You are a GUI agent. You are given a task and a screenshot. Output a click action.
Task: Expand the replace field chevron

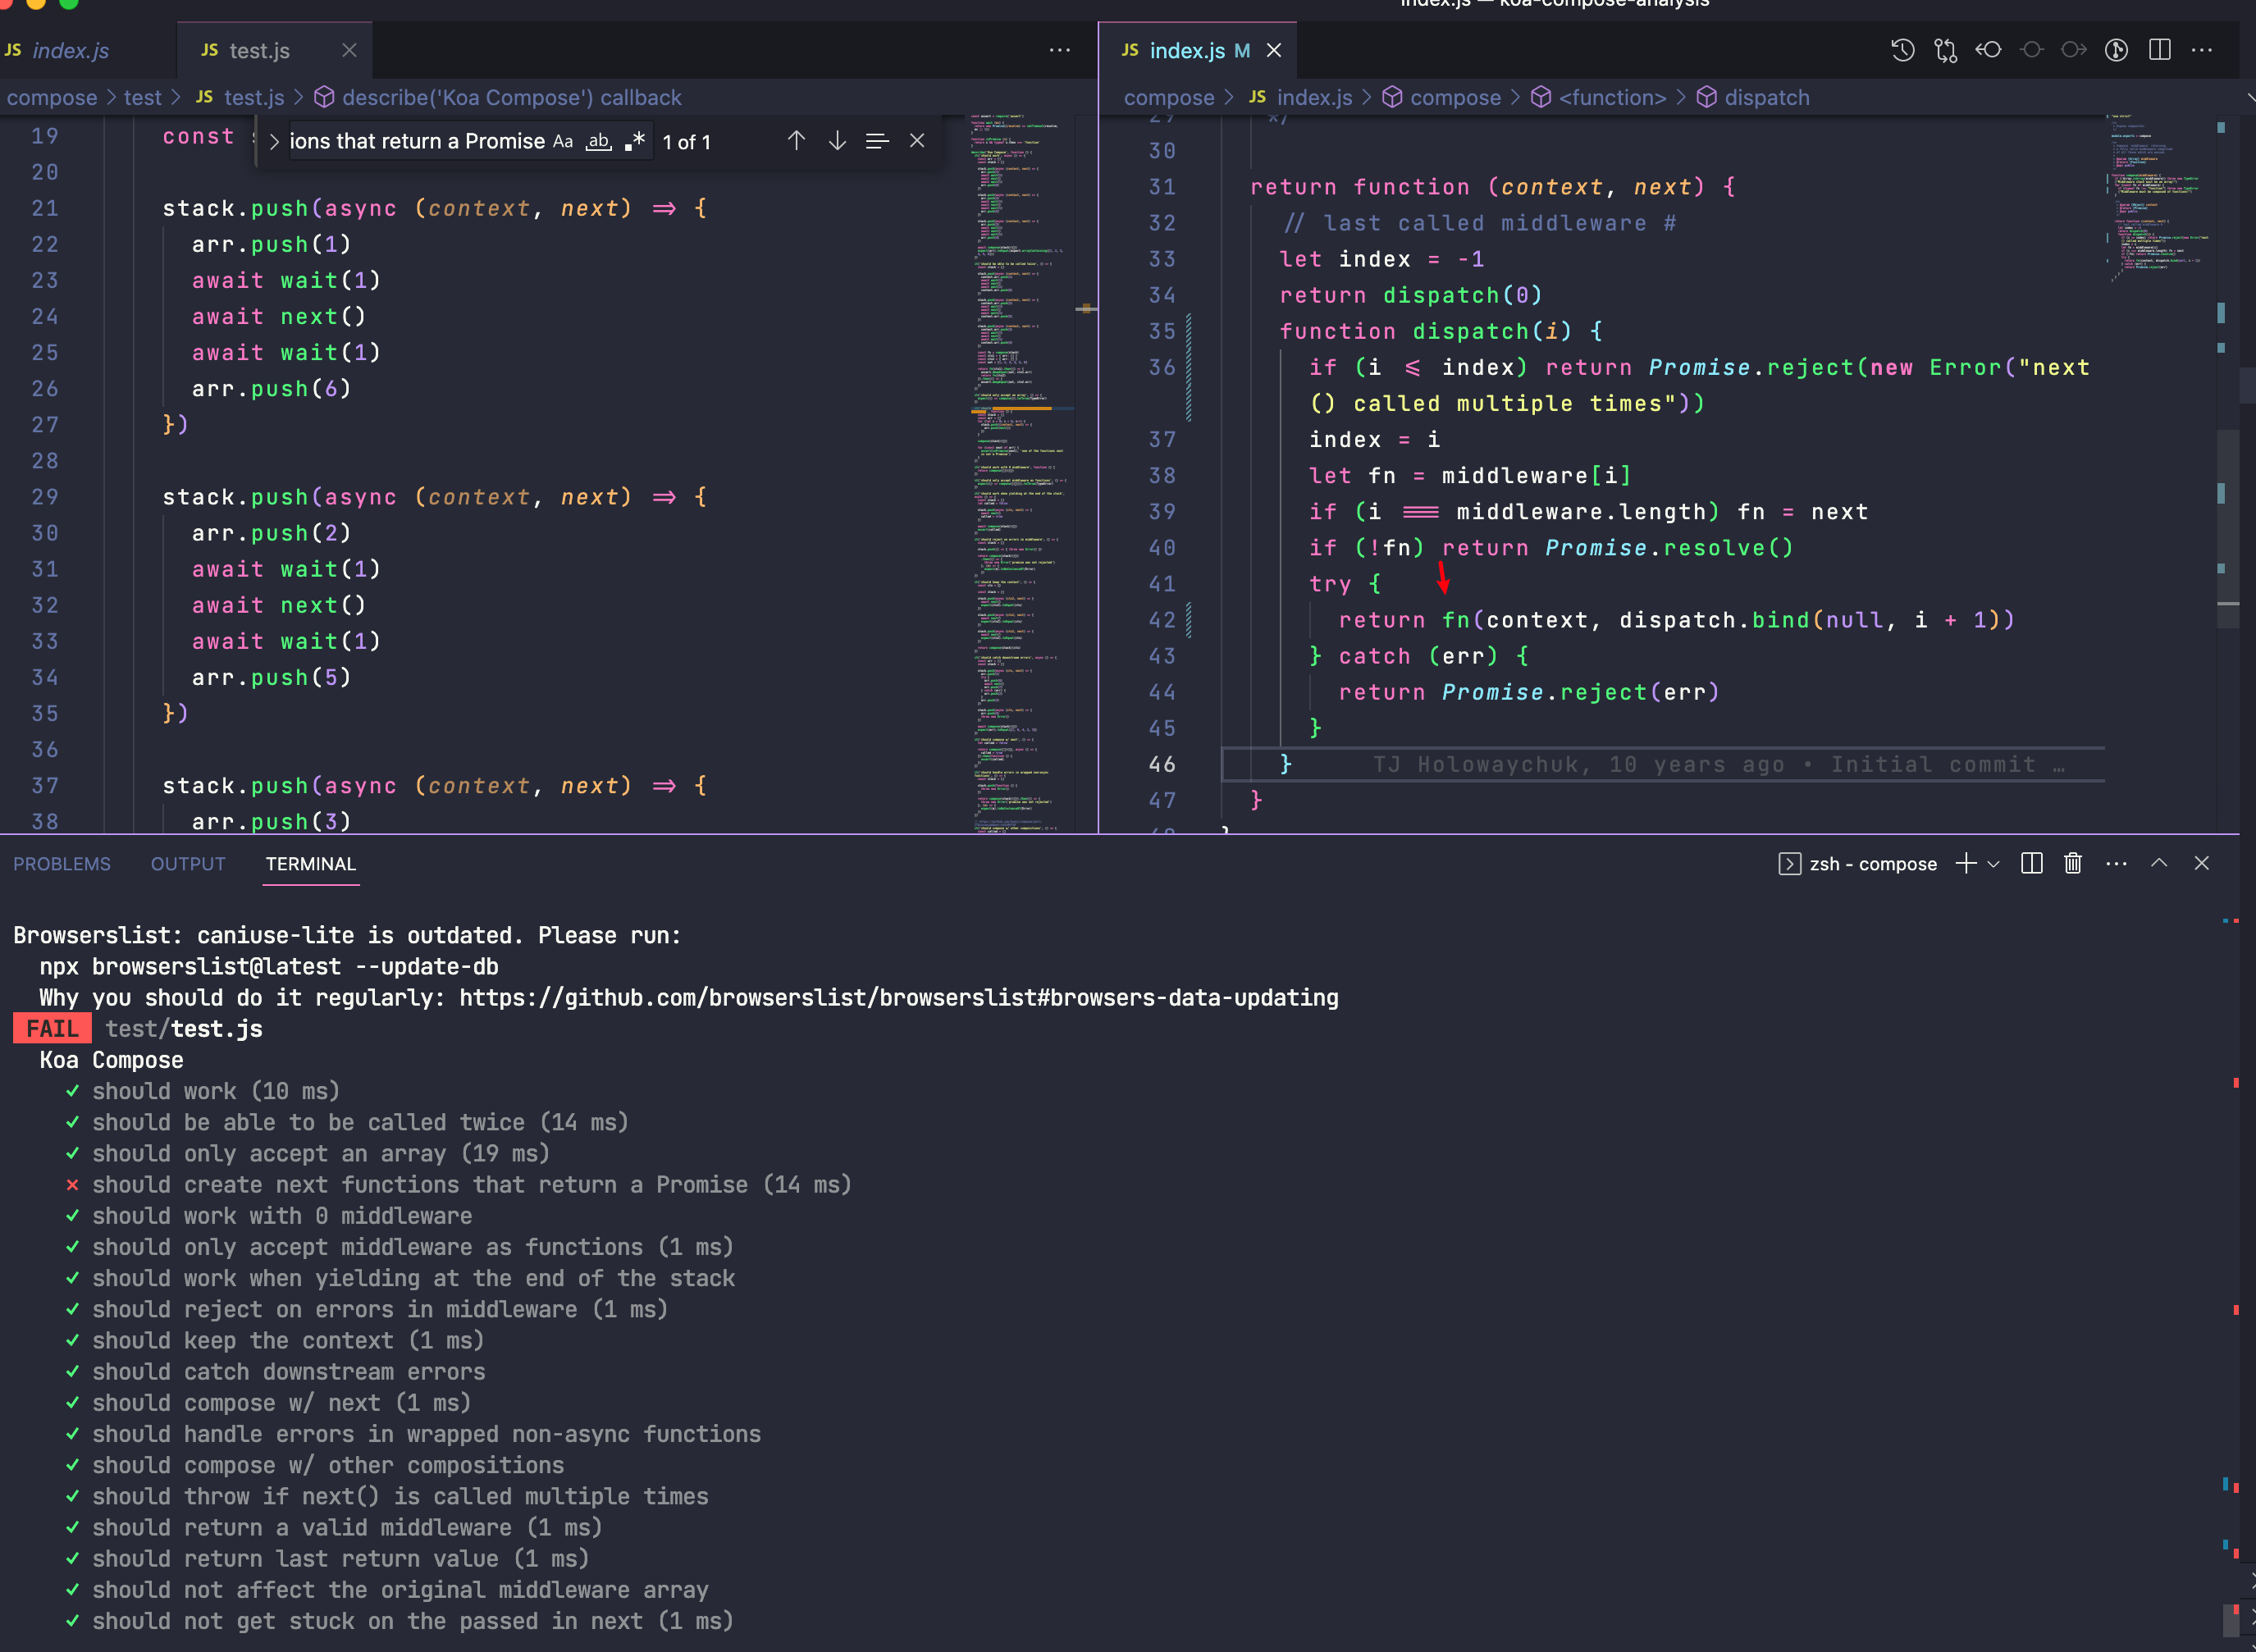(x=274, y=141)
